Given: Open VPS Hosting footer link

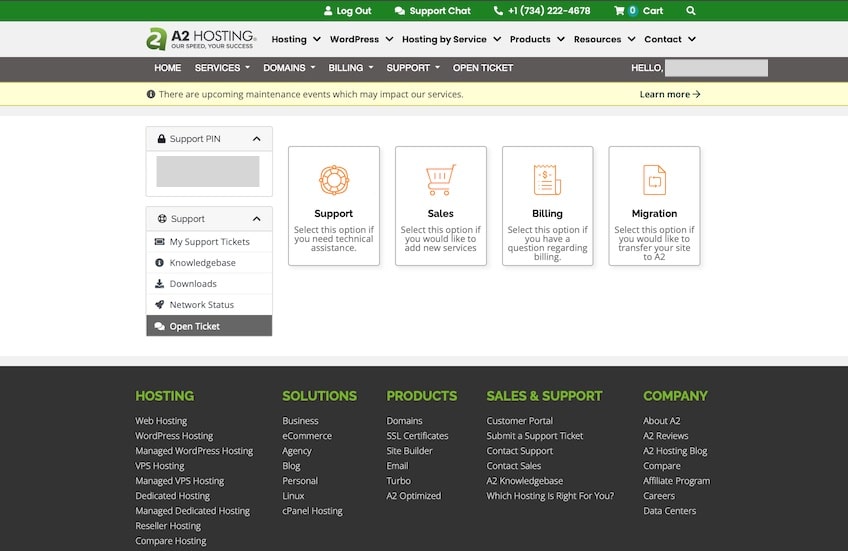Looking at the screenshot, I should click(160, 466).
